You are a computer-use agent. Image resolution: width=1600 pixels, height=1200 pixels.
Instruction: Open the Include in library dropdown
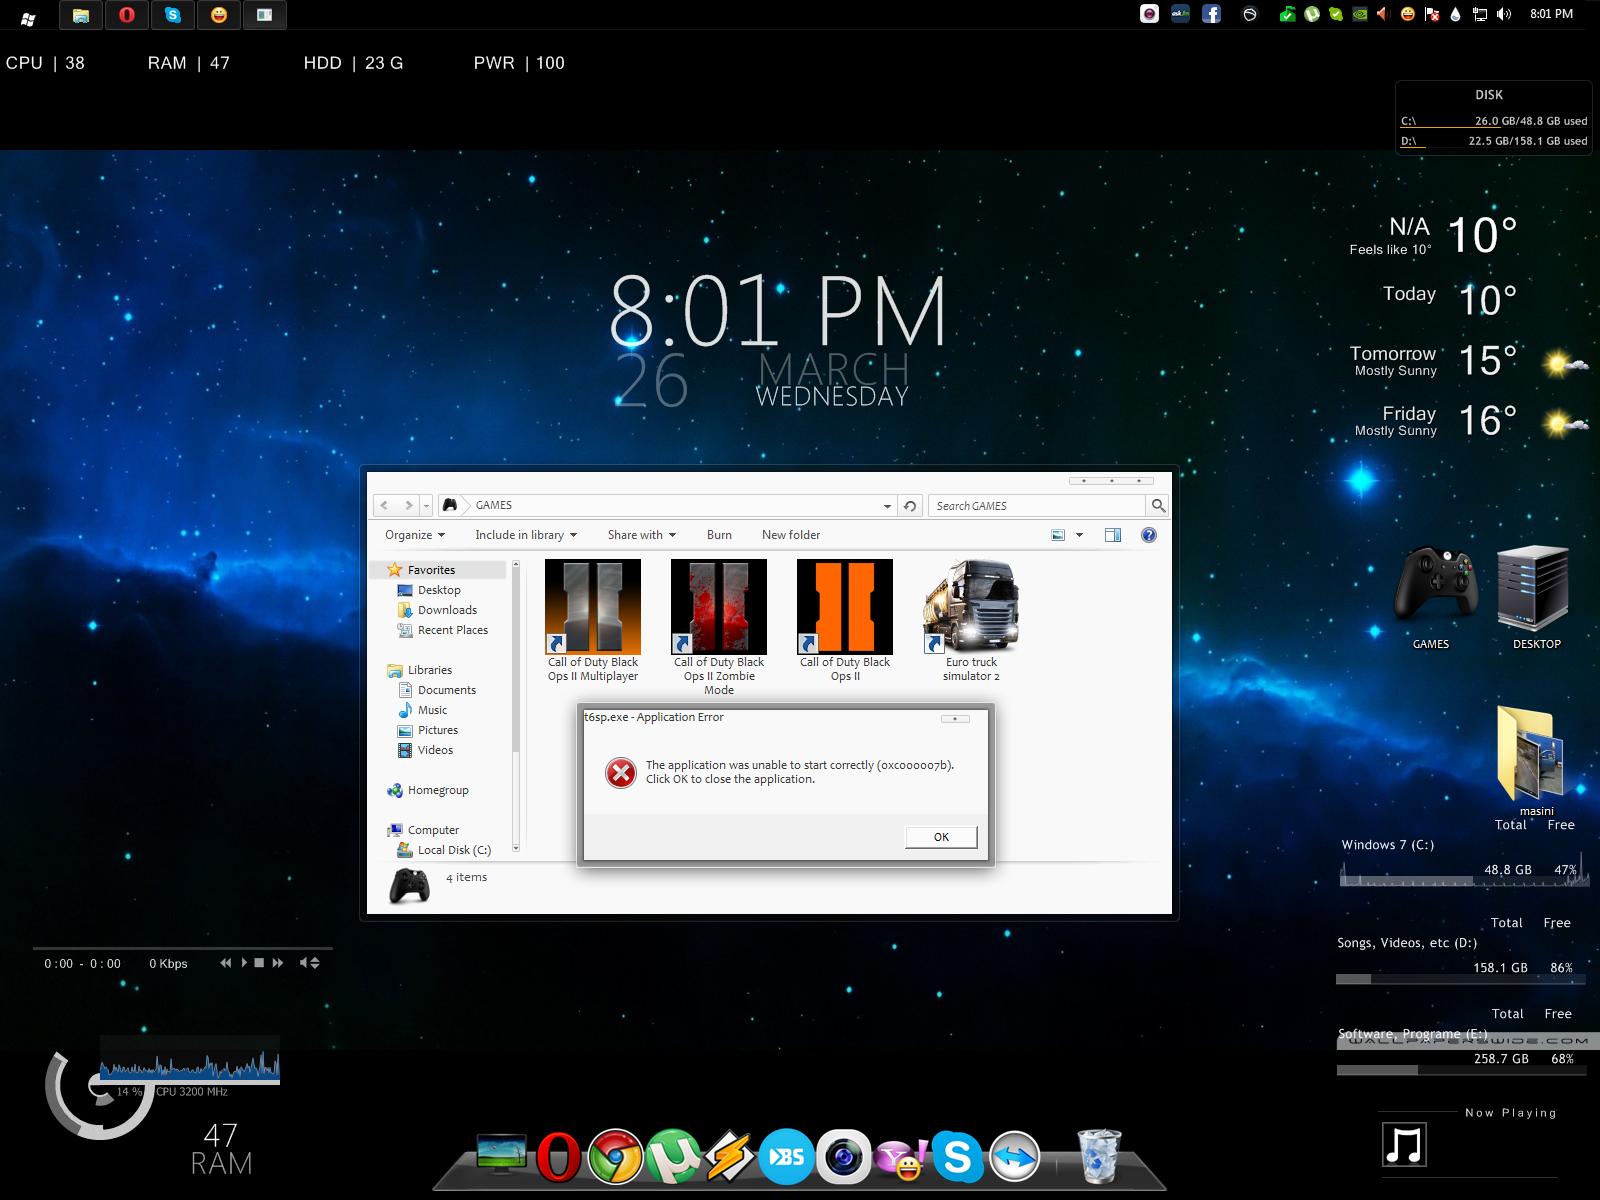[x=526, y=535]
